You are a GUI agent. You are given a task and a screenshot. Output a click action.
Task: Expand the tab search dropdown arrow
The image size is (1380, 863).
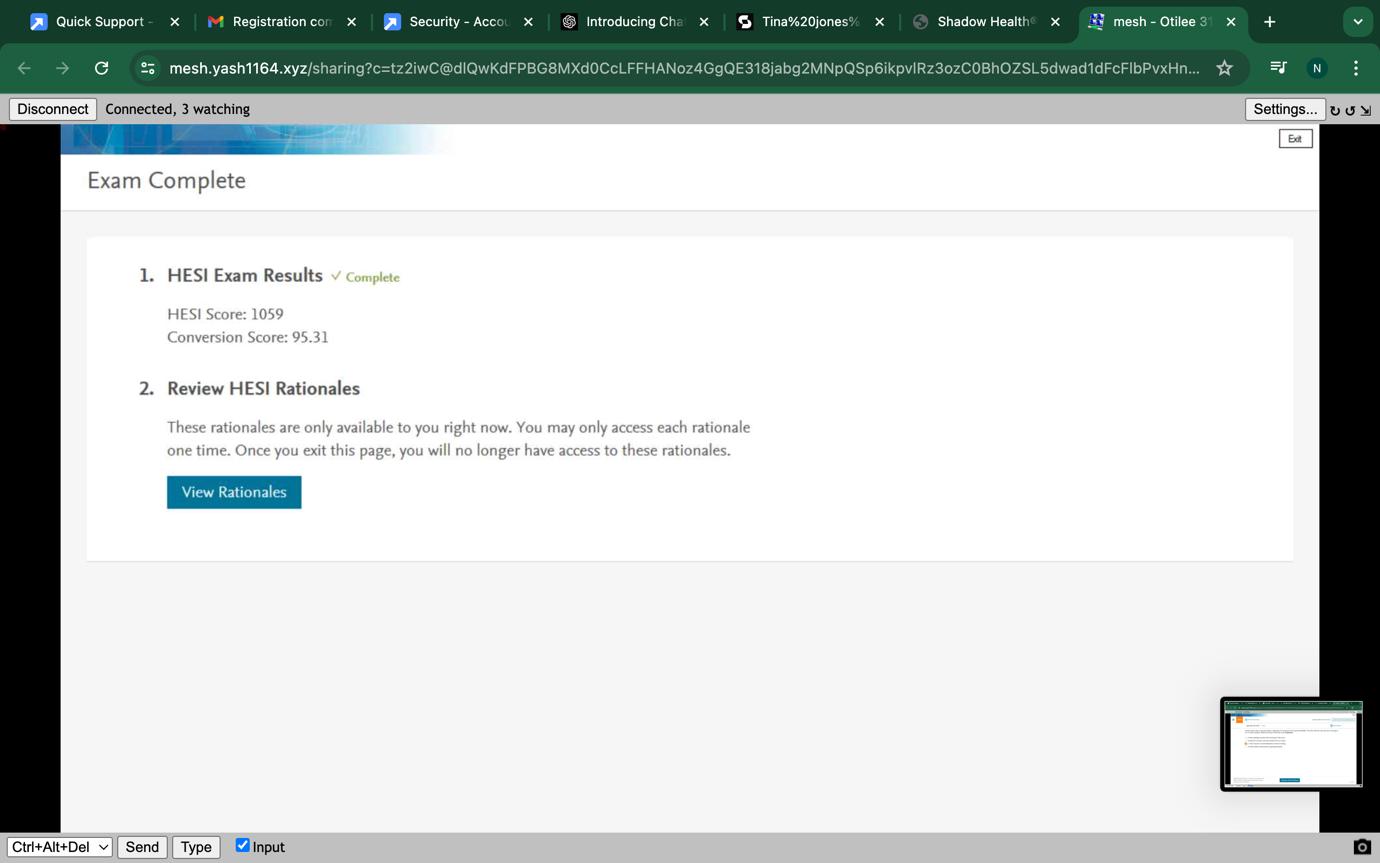pyautogui.click(x=1357, y=21)
